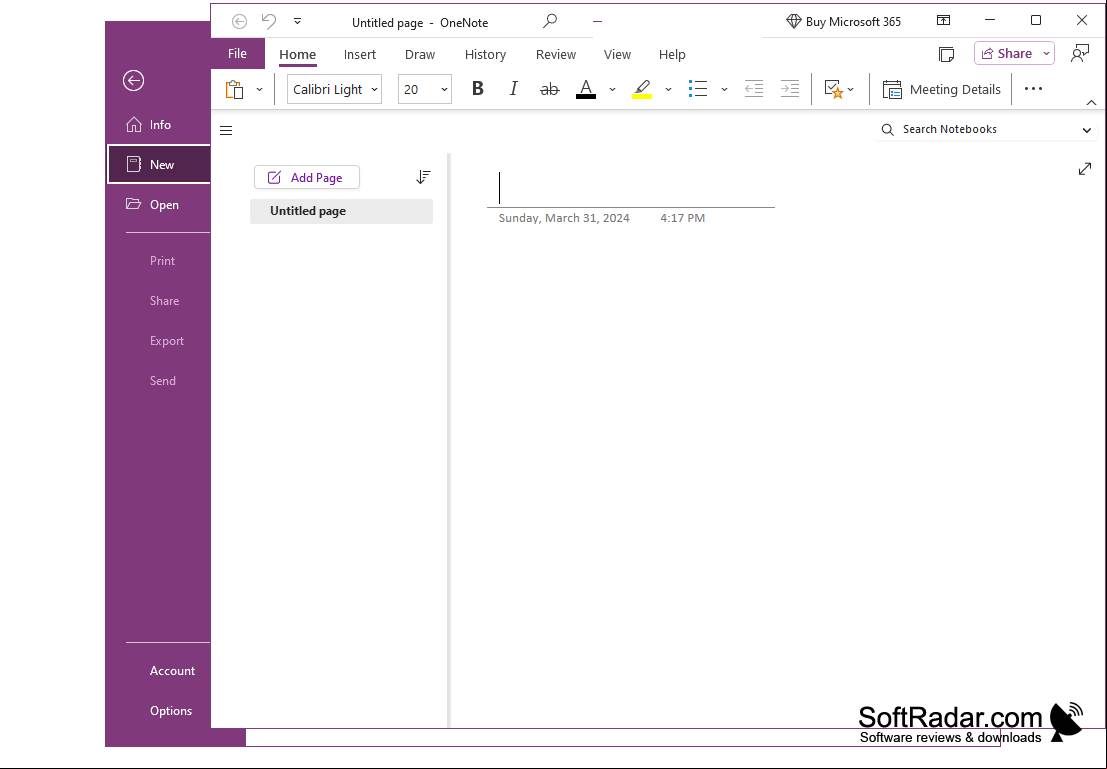The image size is (1107, 769).
Task: Open Options in the Backstage menu
Action: 171,711
